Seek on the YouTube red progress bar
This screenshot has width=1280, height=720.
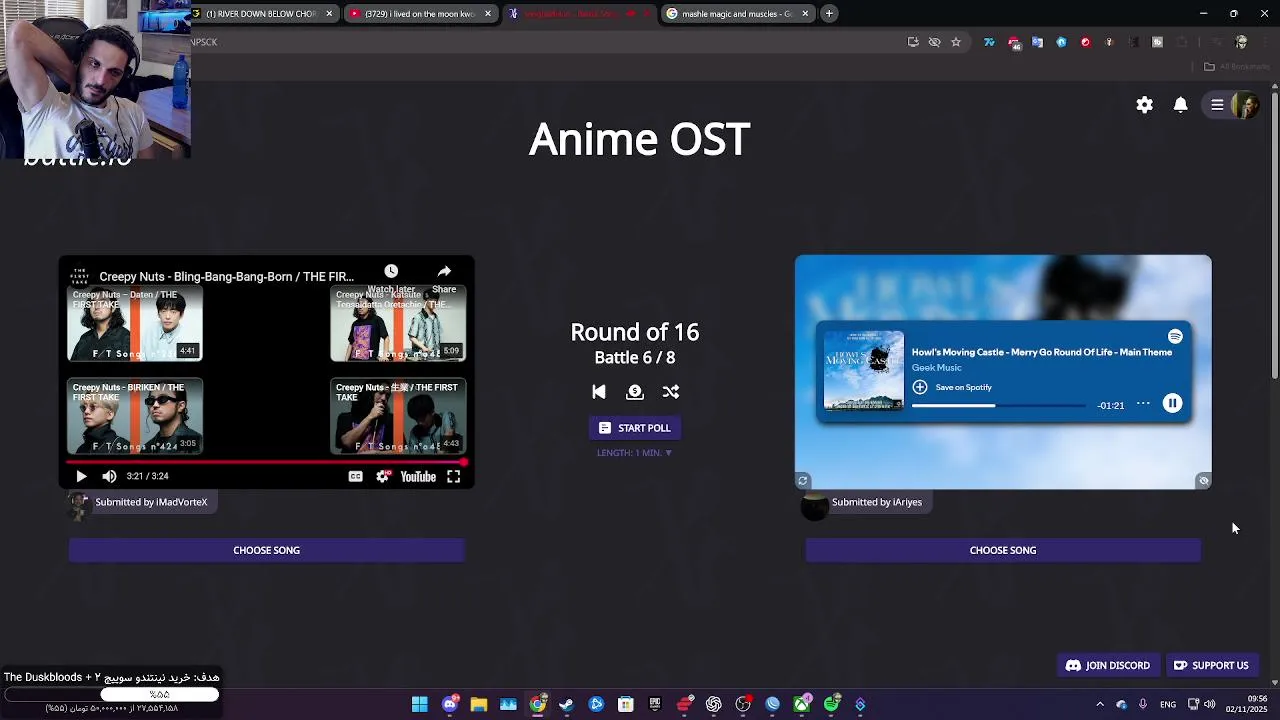pyautogui.click(x=266, y=462)
